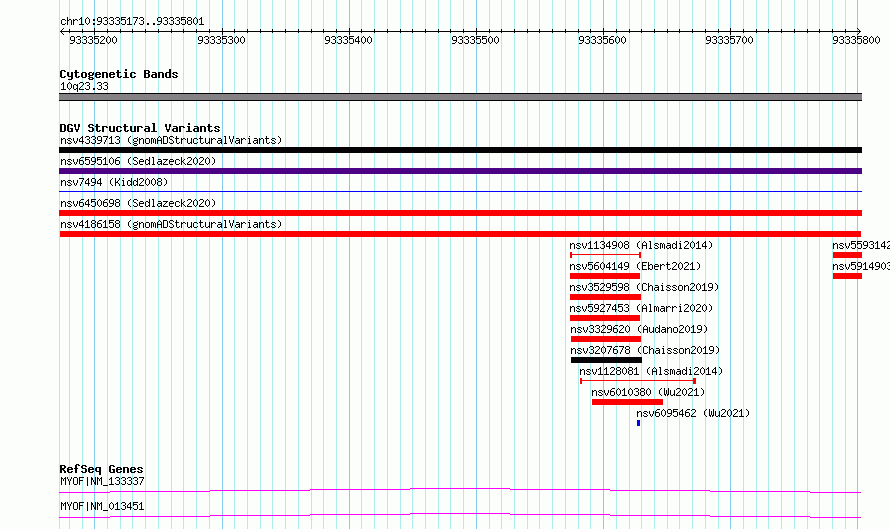The image size is (890, 529).
Task: Click ruler position 93335200
Action: 94,40
